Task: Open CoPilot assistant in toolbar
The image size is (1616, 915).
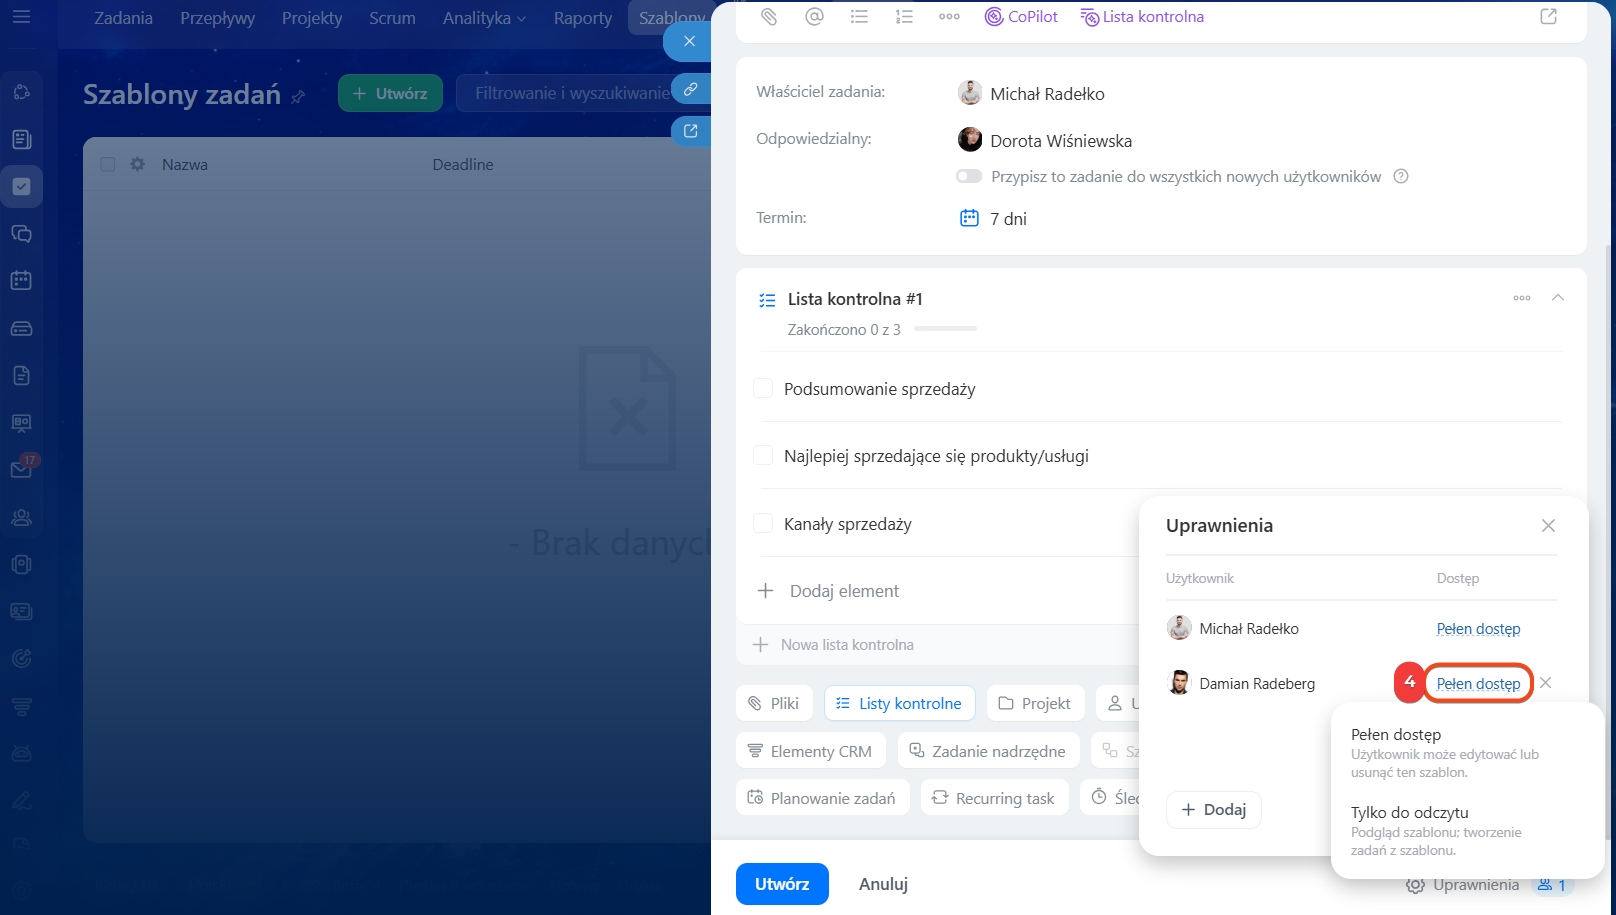Action: pyautogui.click(x=1021, y=17)
